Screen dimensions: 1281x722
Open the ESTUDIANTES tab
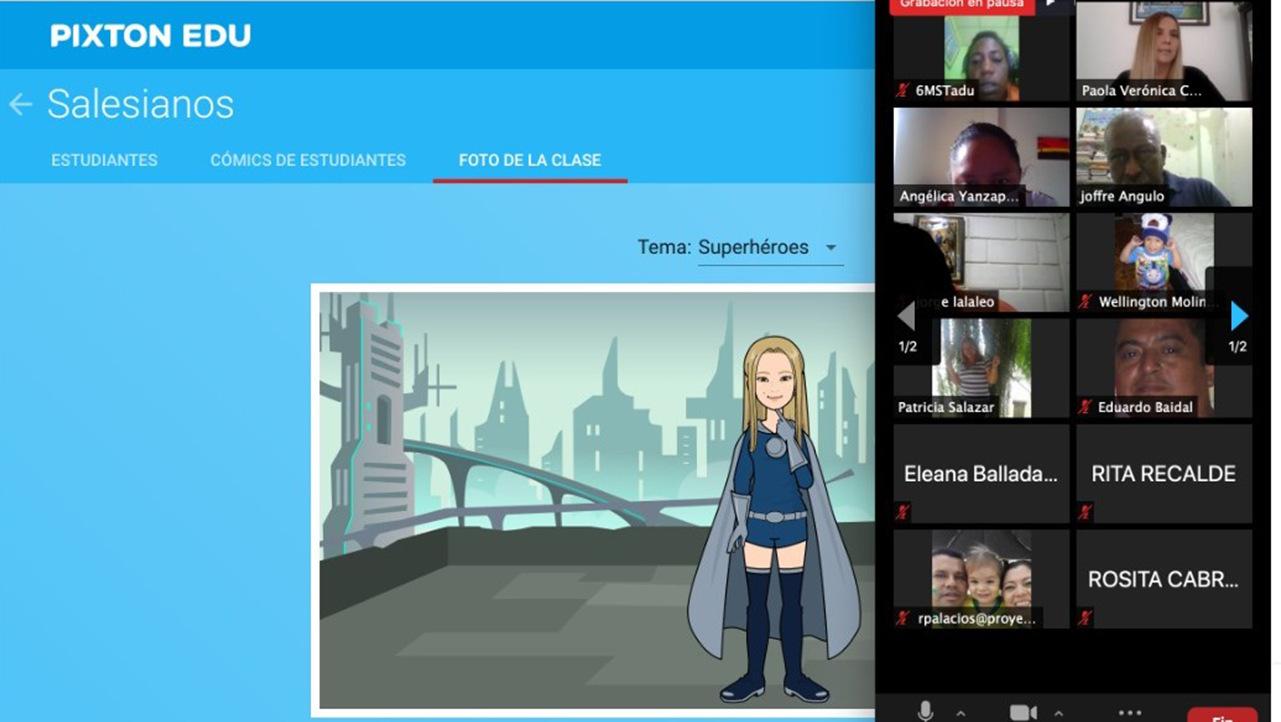(x=104, y=160)
